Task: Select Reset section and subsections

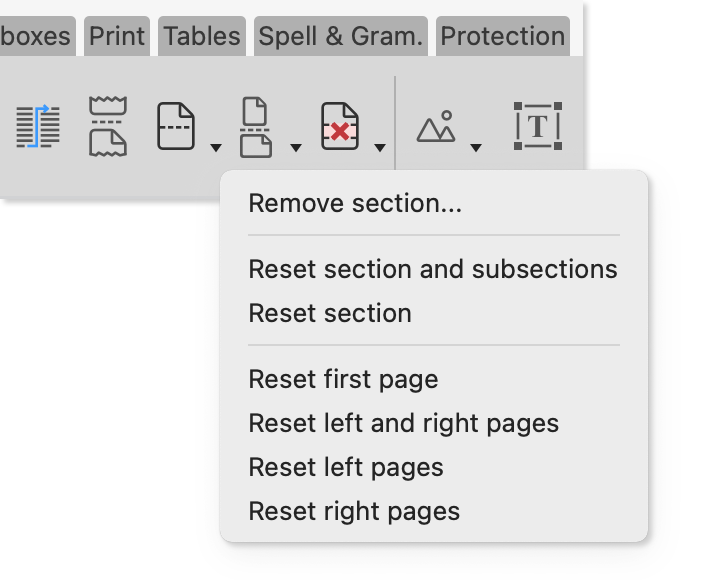Action: (x=432, y=270)
